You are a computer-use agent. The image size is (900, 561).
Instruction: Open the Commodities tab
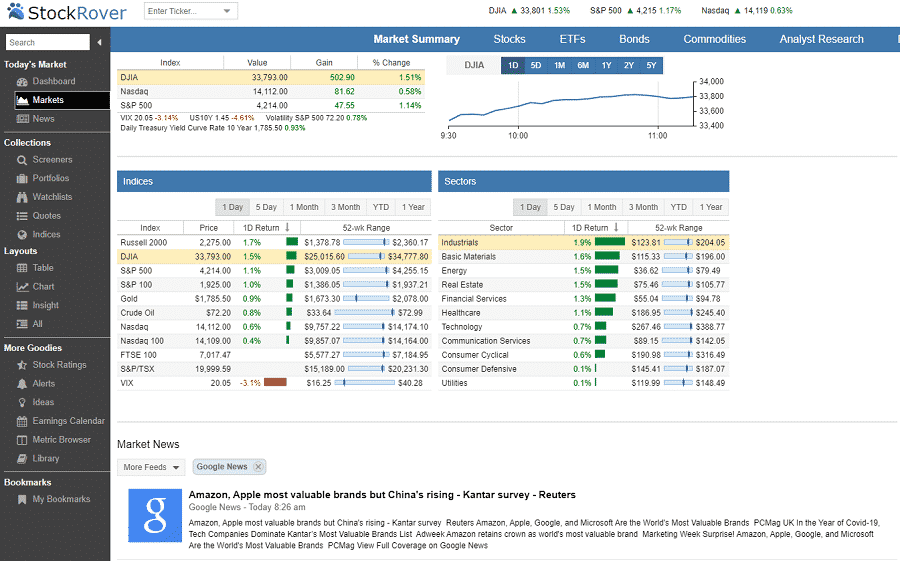click(x=714, y=39)
